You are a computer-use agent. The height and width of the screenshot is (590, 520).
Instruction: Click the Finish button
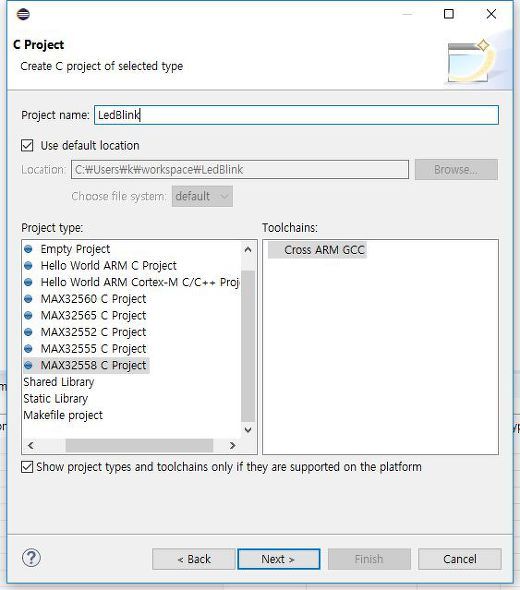pos(369,559)
